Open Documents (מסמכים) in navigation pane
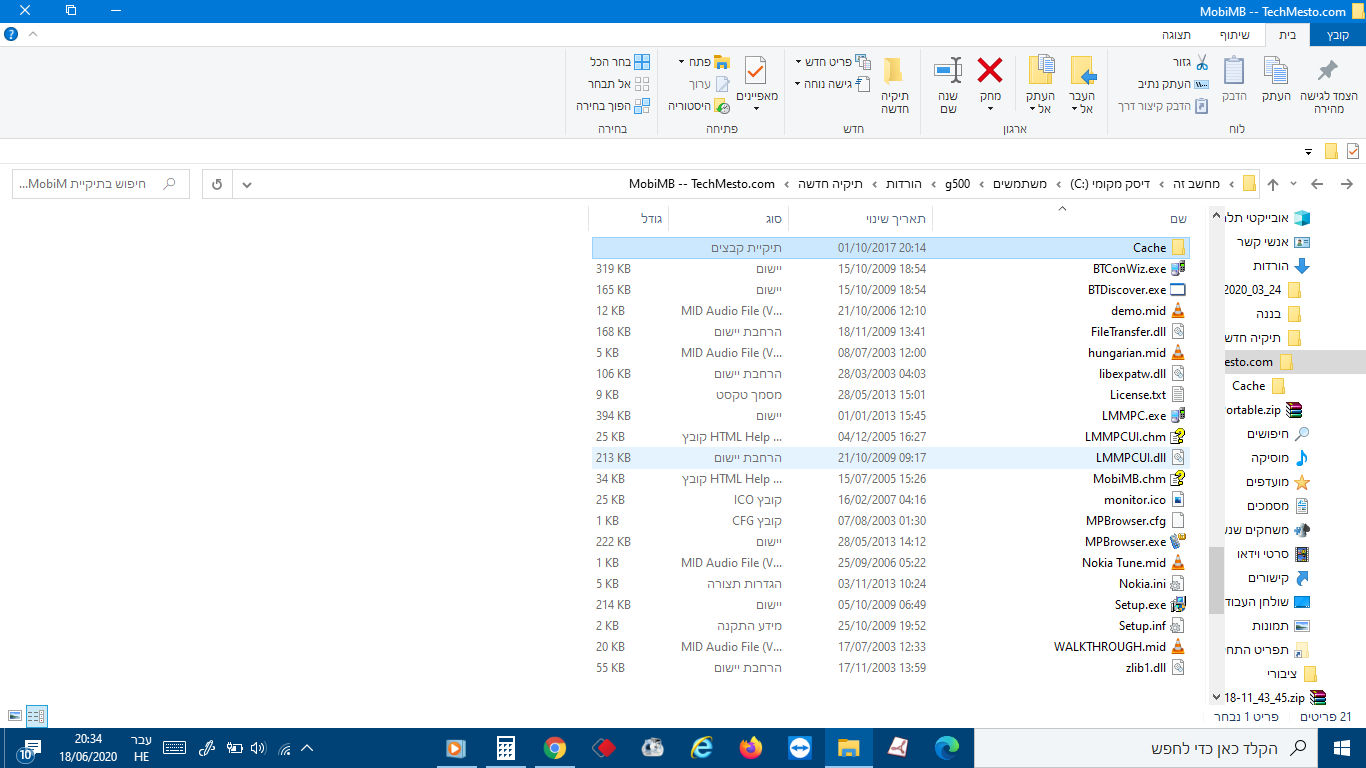Screen dimensions: 1366x768 [1277, 506]
